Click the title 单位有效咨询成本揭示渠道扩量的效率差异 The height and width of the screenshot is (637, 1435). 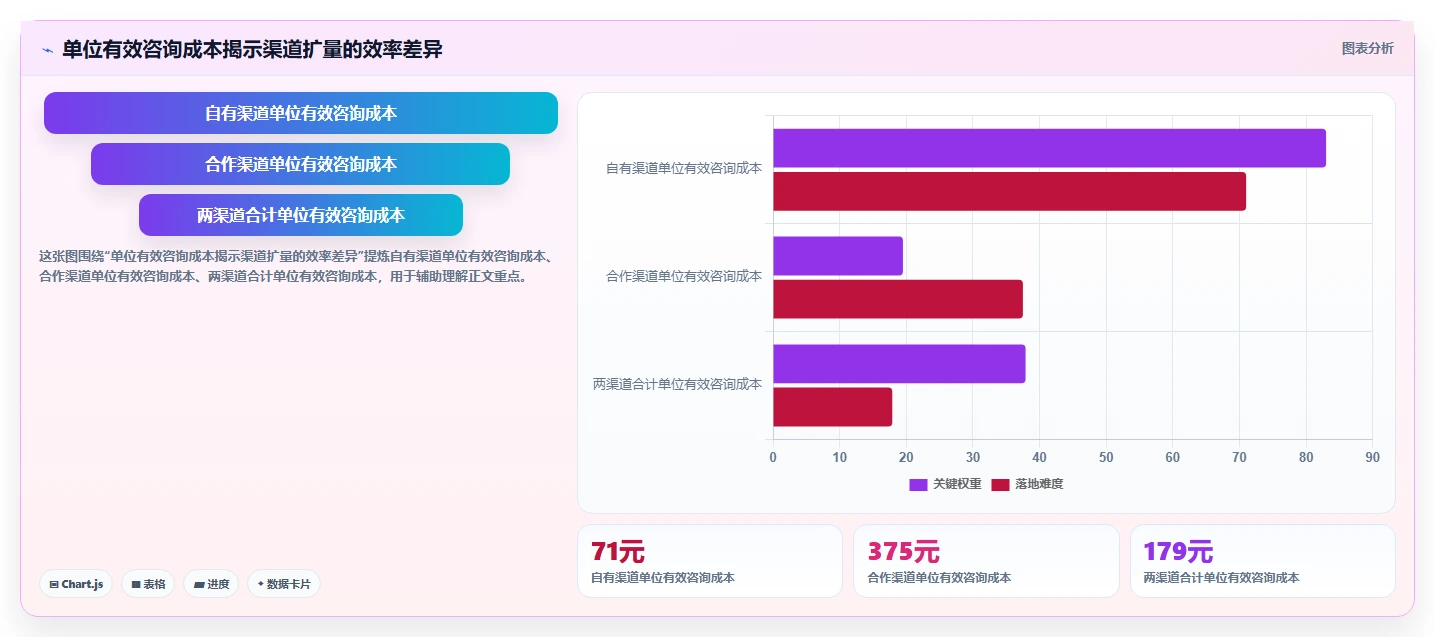[x=252, y=49]
